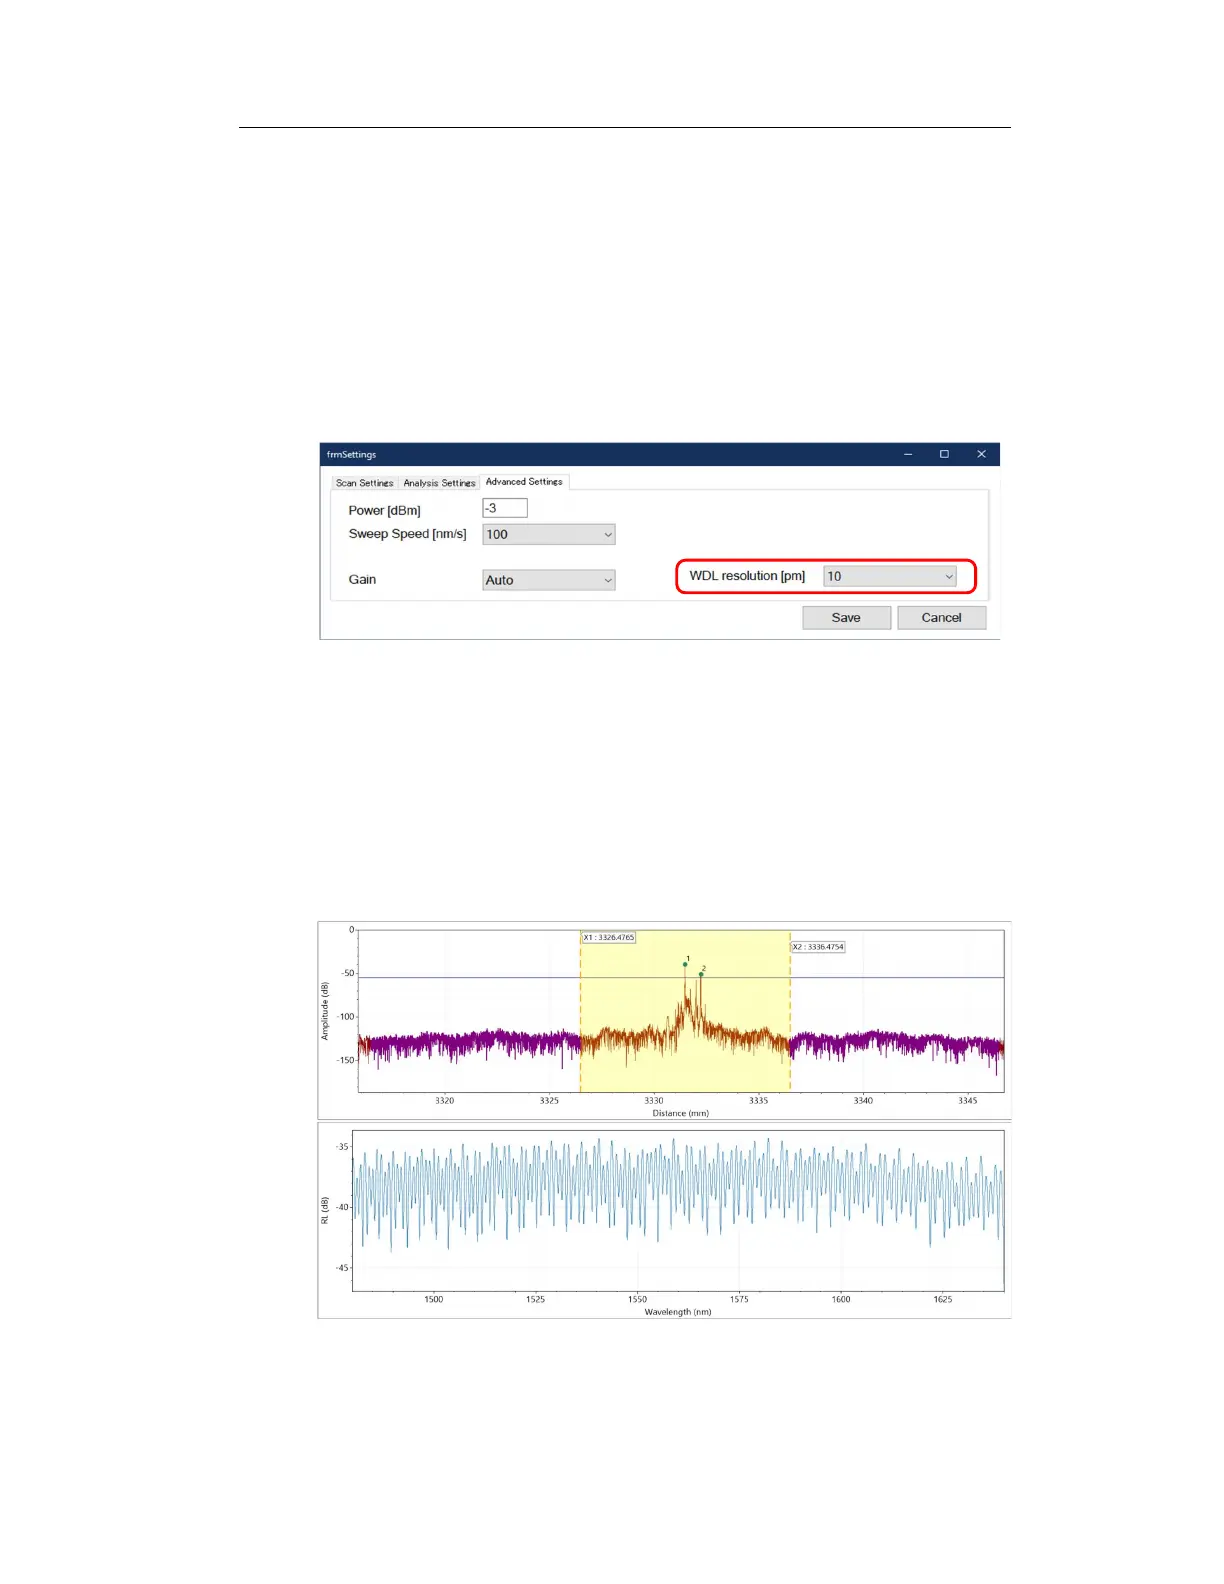Click the Save button

[846, 618]
